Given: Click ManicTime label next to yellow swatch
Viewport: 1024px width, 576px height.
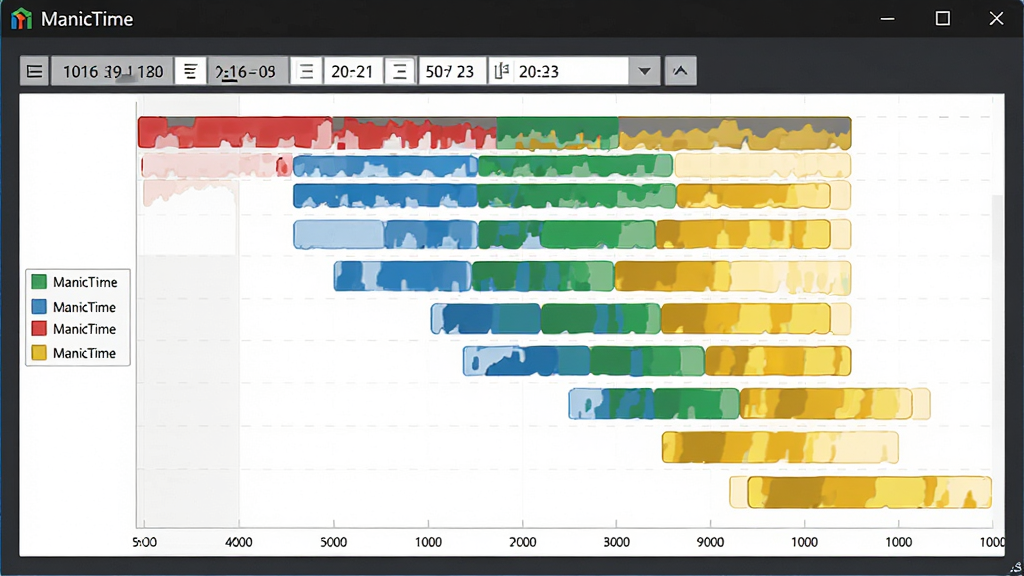Looking at the screenshot, I should pyautogui.click(x=84, y=353).
